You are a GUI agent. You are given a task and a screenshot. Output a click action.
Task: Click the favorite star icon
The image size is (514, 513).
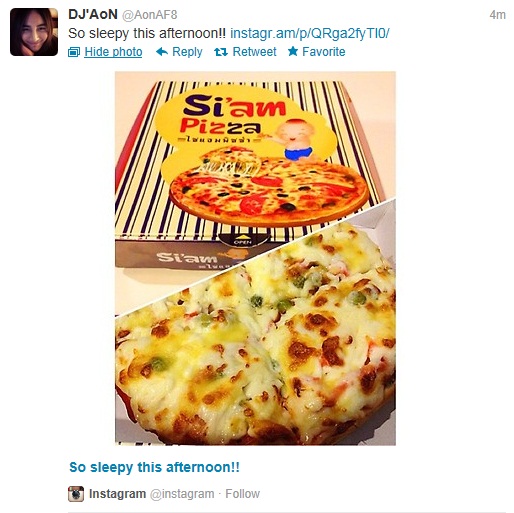293,51
